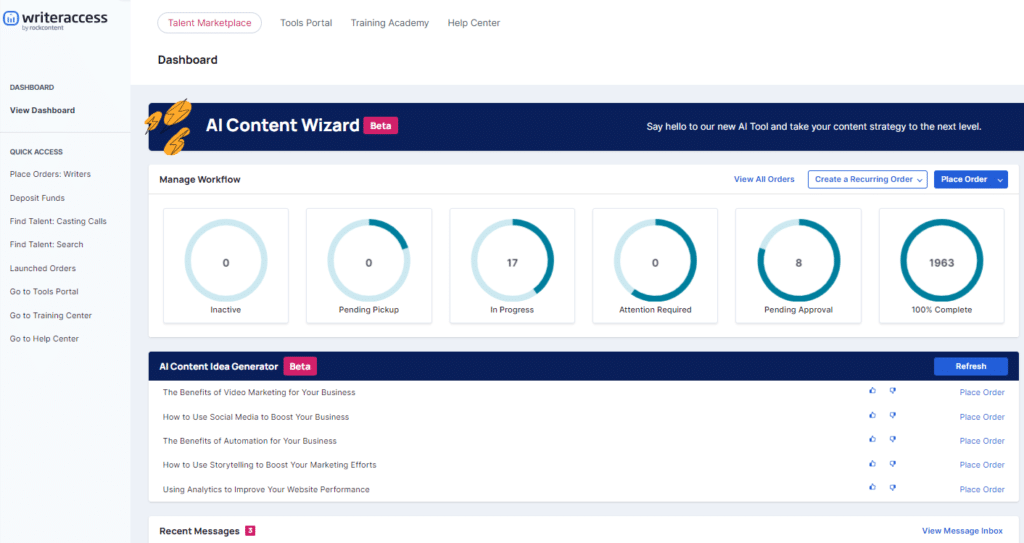Open Launched Orders in sidebar
This screenshot has width=1024, height=543.
click(42, 269)
